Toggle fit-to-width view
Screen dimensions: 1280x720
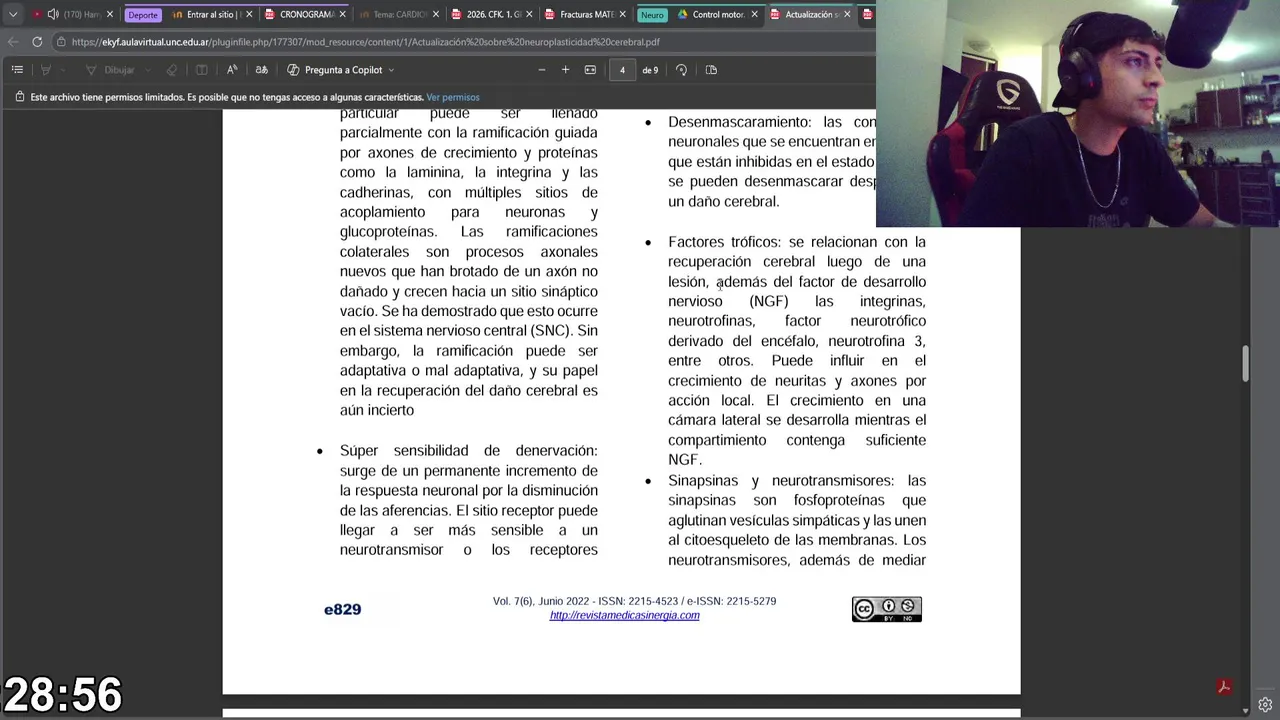tap(590, 70)
